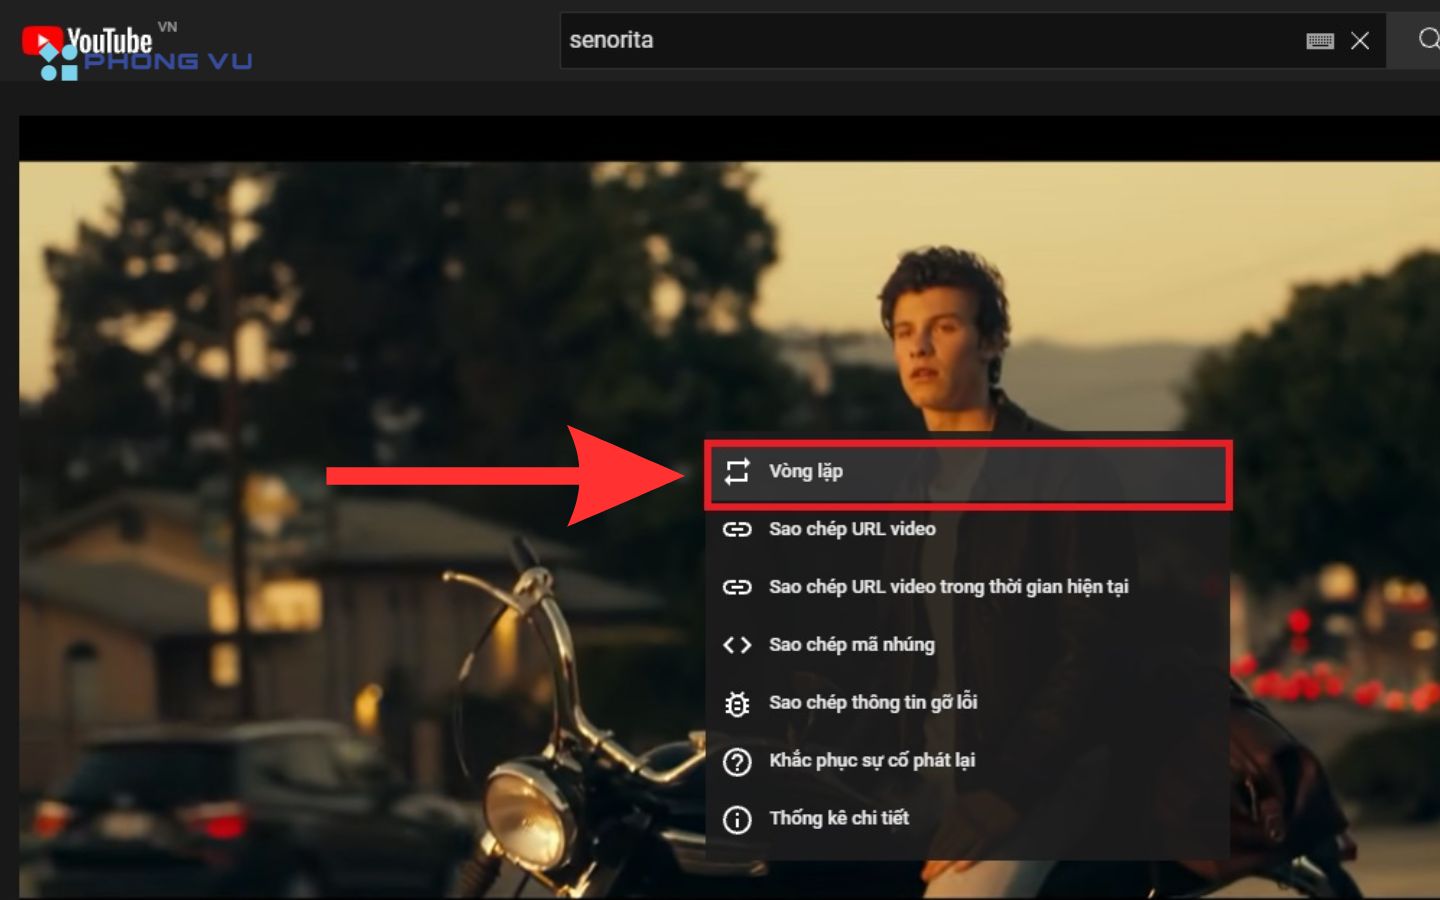Screen dimensions: 1440x900
Task: Clear the search text with the X
Action: point(1360,41)
